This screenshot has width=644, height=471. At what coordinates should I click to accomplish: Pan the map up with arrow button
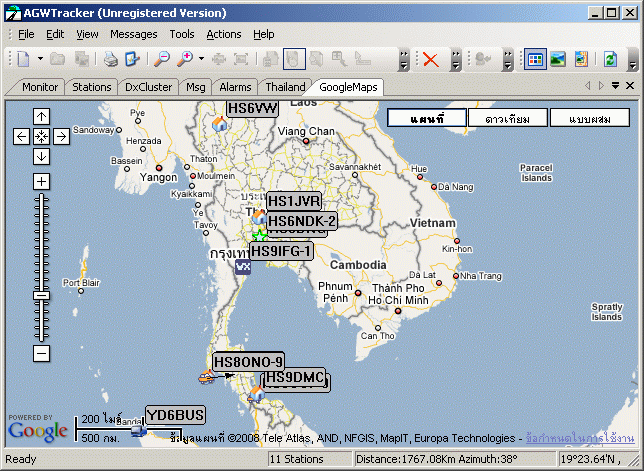tap(41, 117)
